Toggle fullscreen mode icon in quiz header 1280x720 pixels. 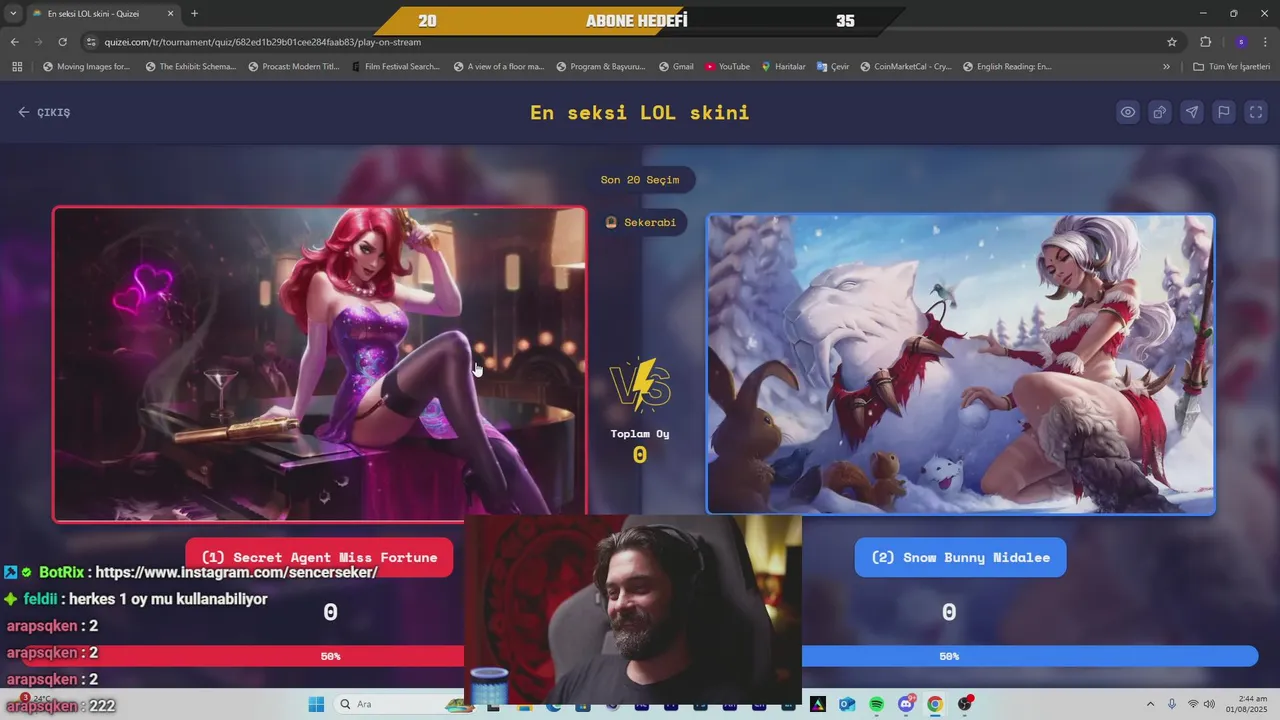(1256, 112)
